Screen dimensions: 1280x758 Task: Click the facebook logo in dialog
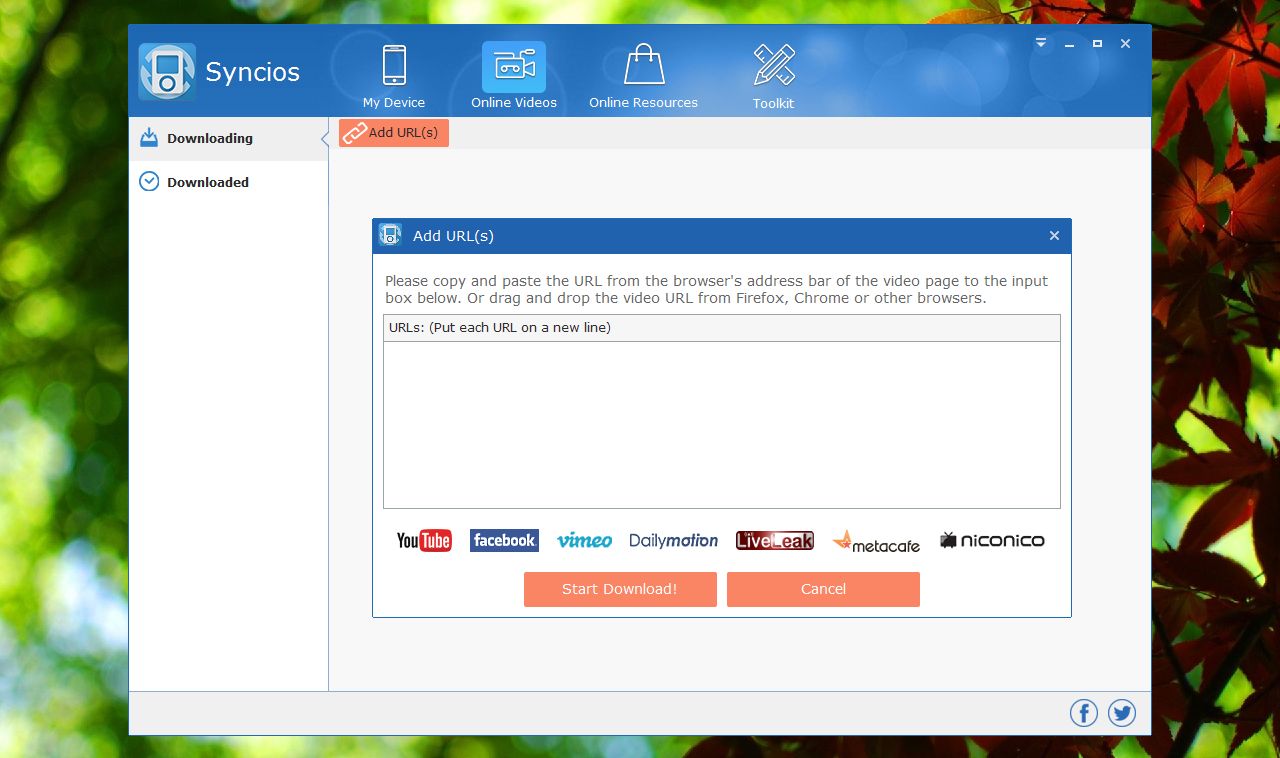(504, 540)
